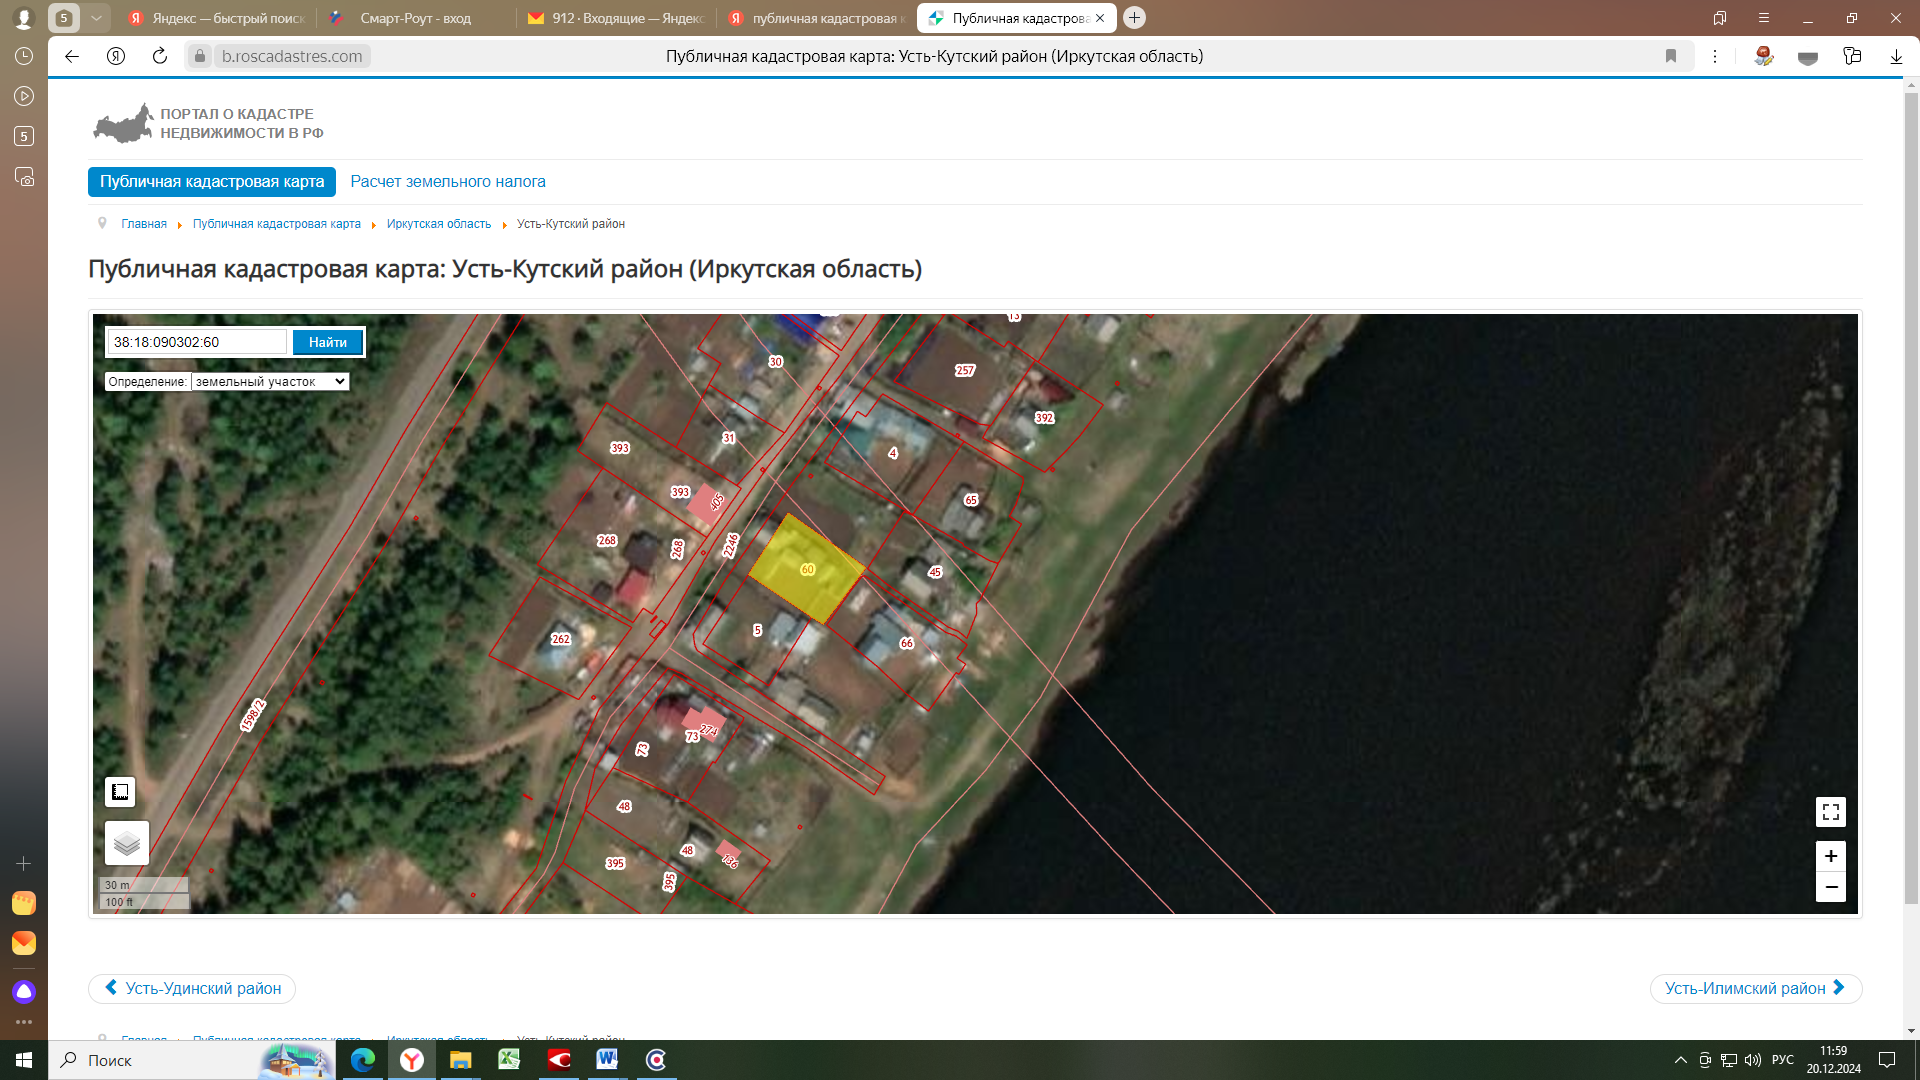This screenshot has height=1080, width=1920.
Task: Switch to Яндекс — быстрый поиск tab
Action: point(218,18)
